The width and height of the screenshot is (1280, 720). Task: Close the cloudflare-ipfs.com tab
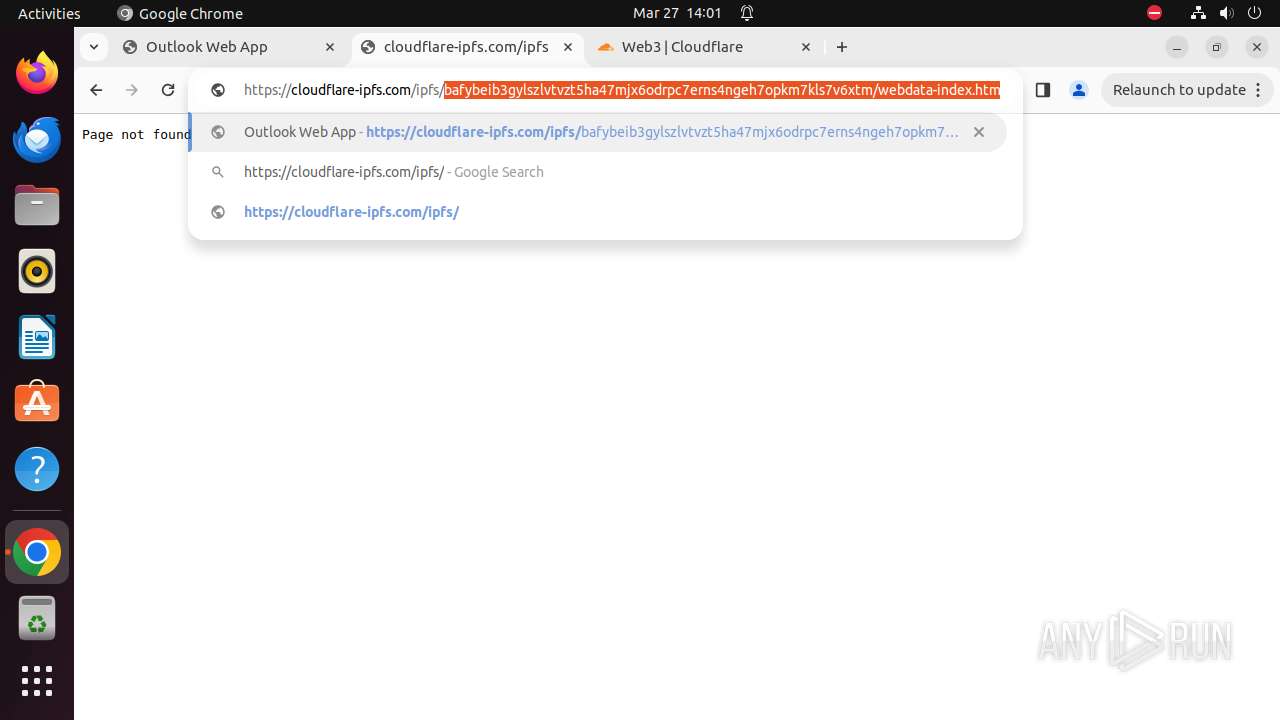coord(568,47)
